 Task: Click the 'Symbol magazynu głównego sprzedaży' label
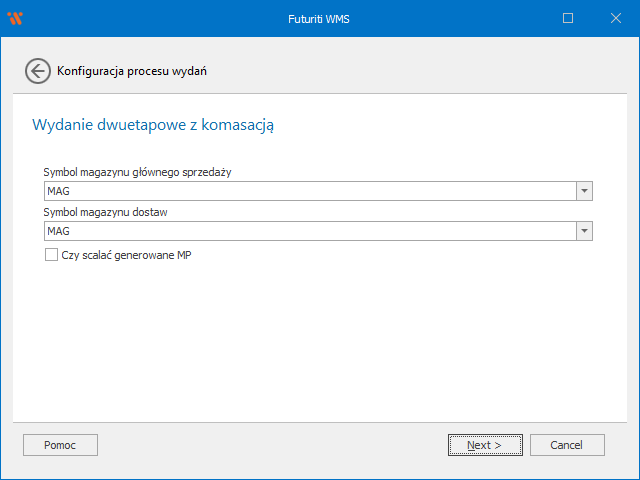tap(138, 172)
